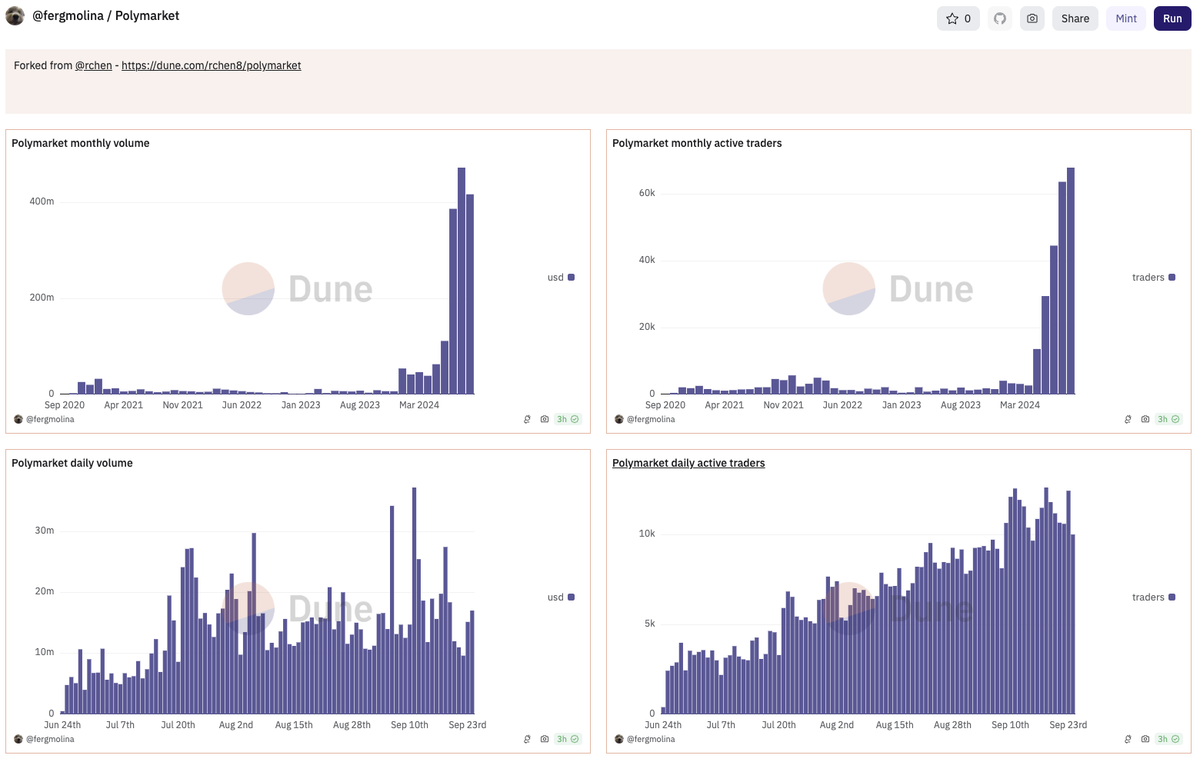The image size is (1200, 762).
Task: Click the 400m axis label in monthly volume
Action: point(41,202)
